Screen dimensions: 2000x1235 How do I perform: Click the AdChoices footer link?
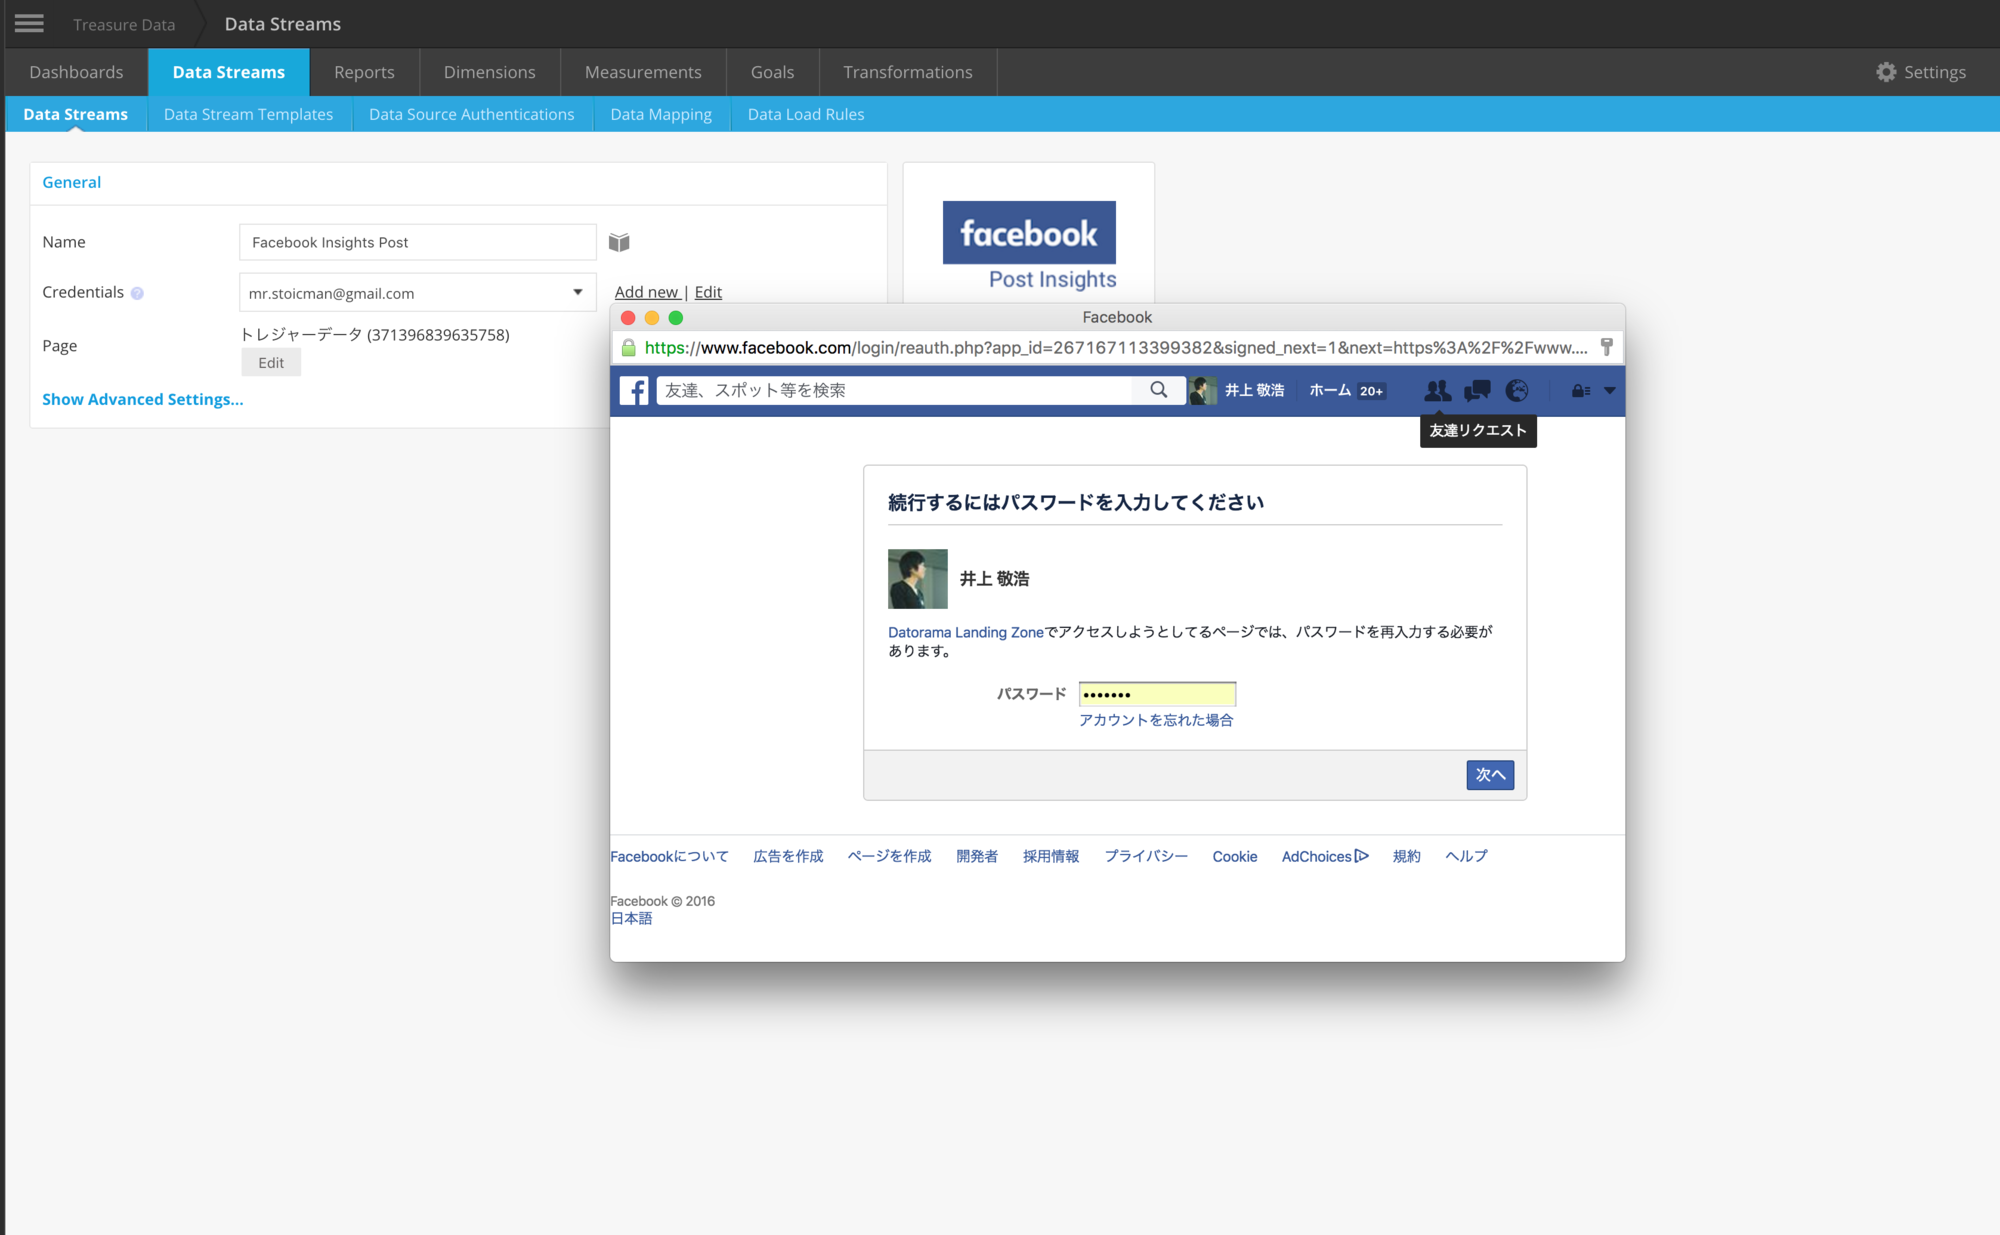tap(1325, 857)
